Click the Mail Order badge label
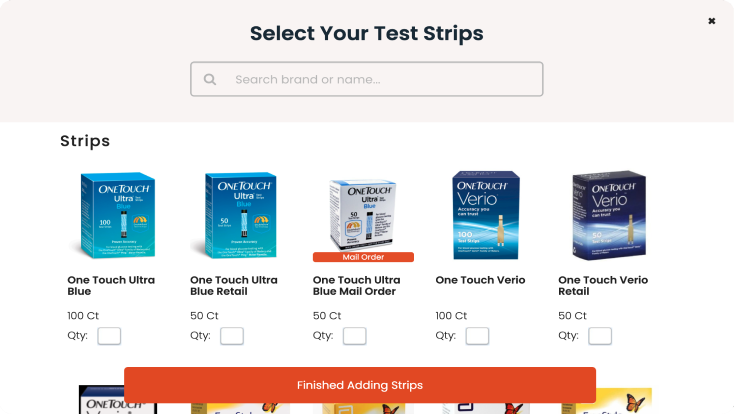Viewport: 735px width, 414px height. click(x=363, y=257)
